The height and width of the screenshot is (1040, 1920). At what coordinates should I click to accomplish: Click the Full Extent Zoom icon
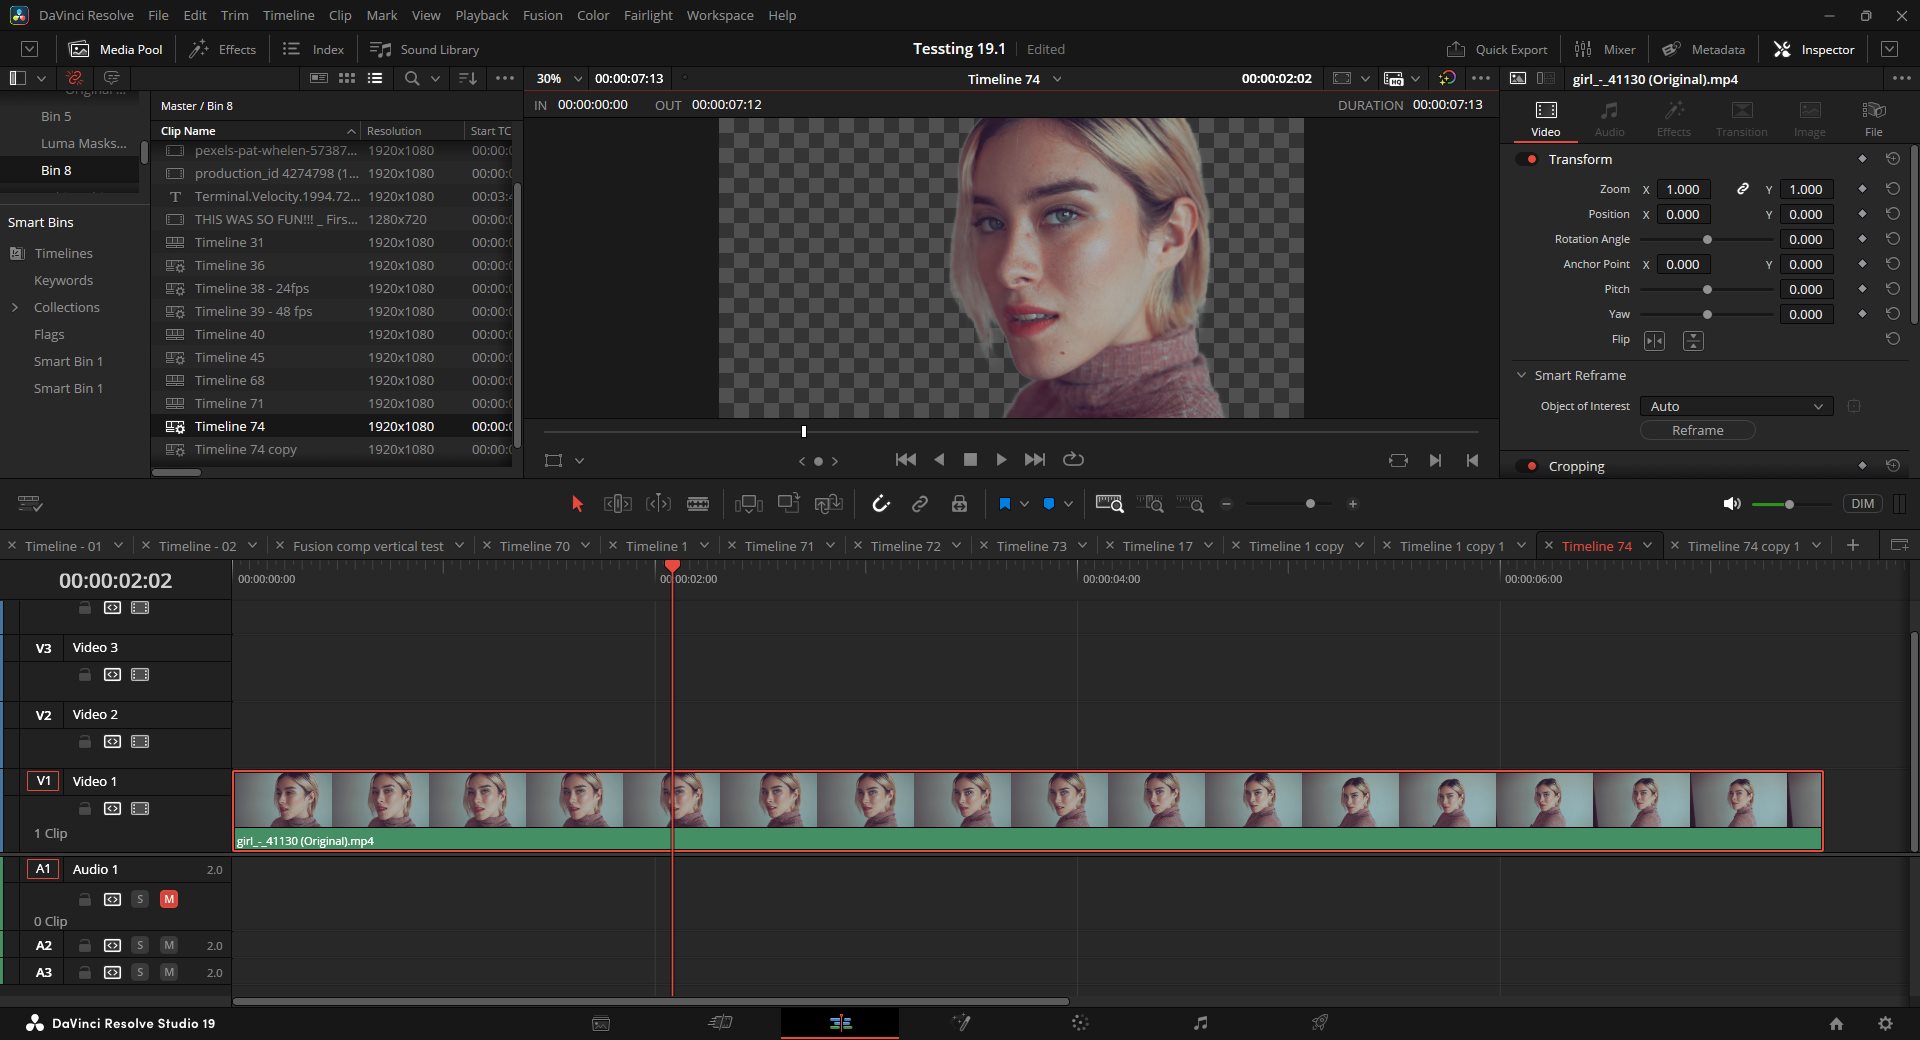point(1110,504)
